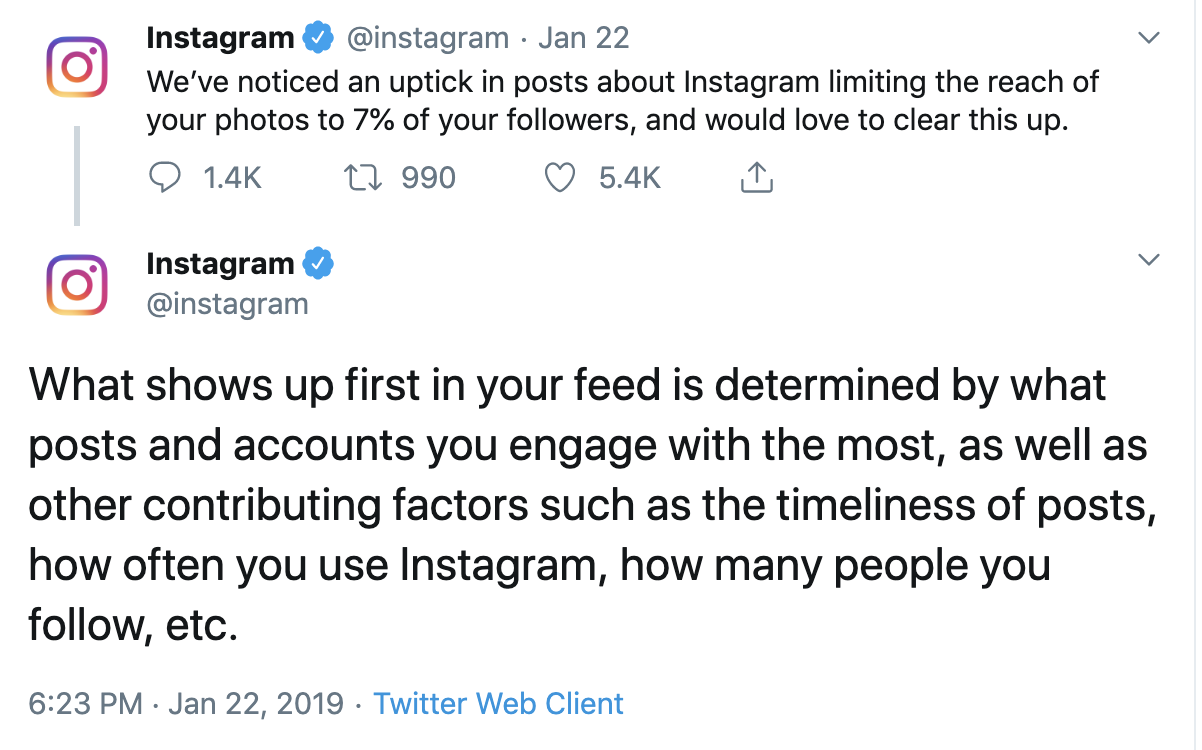Click the @instagram handle in the first tweet
Image resolution: width=1202 pixels, height=750 pixels.
point(427,39)
